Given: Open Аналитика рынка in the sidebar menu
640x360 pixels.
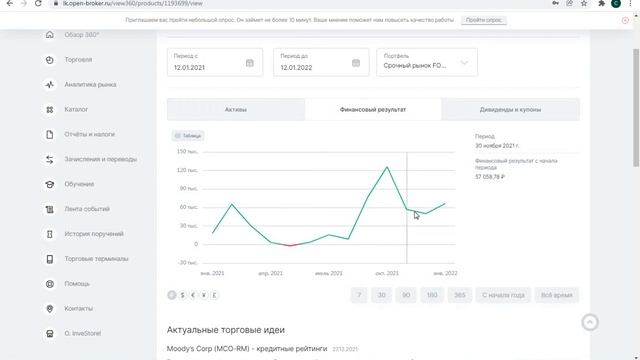Looking at the screenshot, I should click(90, 84).
